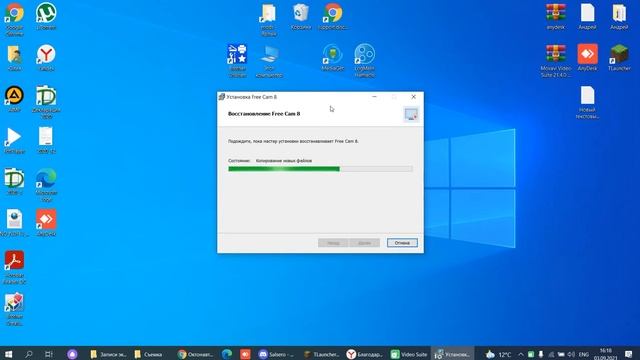Select the Microsoft Edge desktop shortcut
The width and height of the screenshot is (640, 360).
(46, 185)
